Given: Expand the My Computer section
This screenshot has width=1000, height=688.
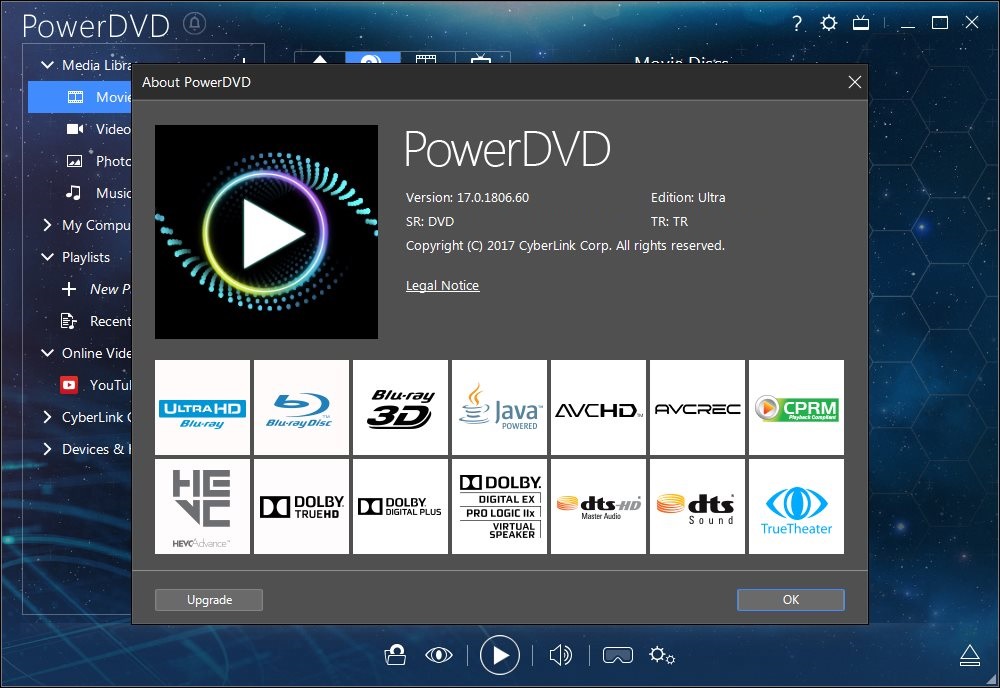Looking at the screenshot, I should click(x=47, y=225).
